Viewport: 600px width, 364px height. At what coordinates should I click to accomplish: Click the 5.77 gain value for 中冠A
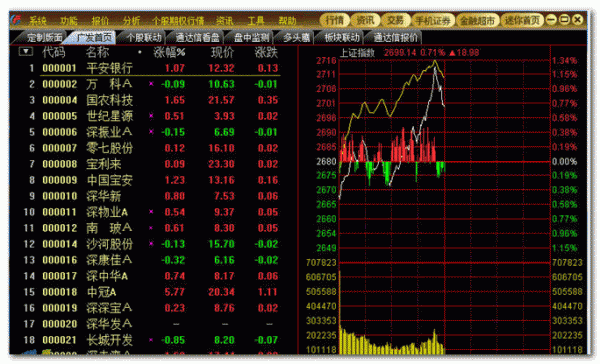pyautogui.click(x=174, y=292)
